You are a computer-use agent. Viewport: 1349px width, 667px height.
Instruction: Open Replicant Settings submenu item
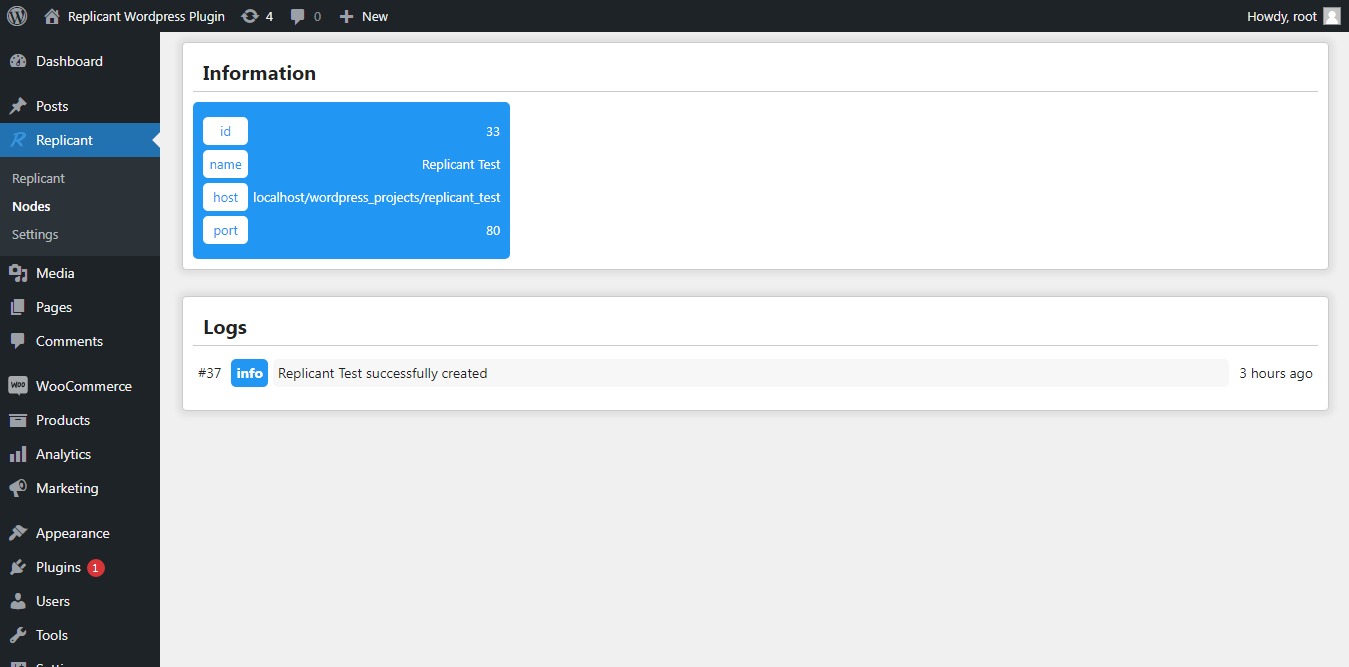[x=35, y=234]
